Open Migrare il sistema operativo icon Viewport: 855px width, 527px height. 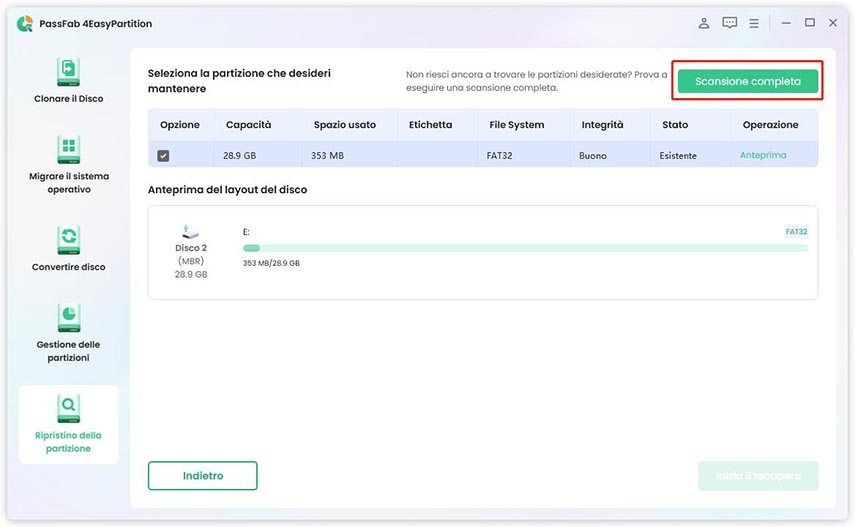click(x=68, y=150)
